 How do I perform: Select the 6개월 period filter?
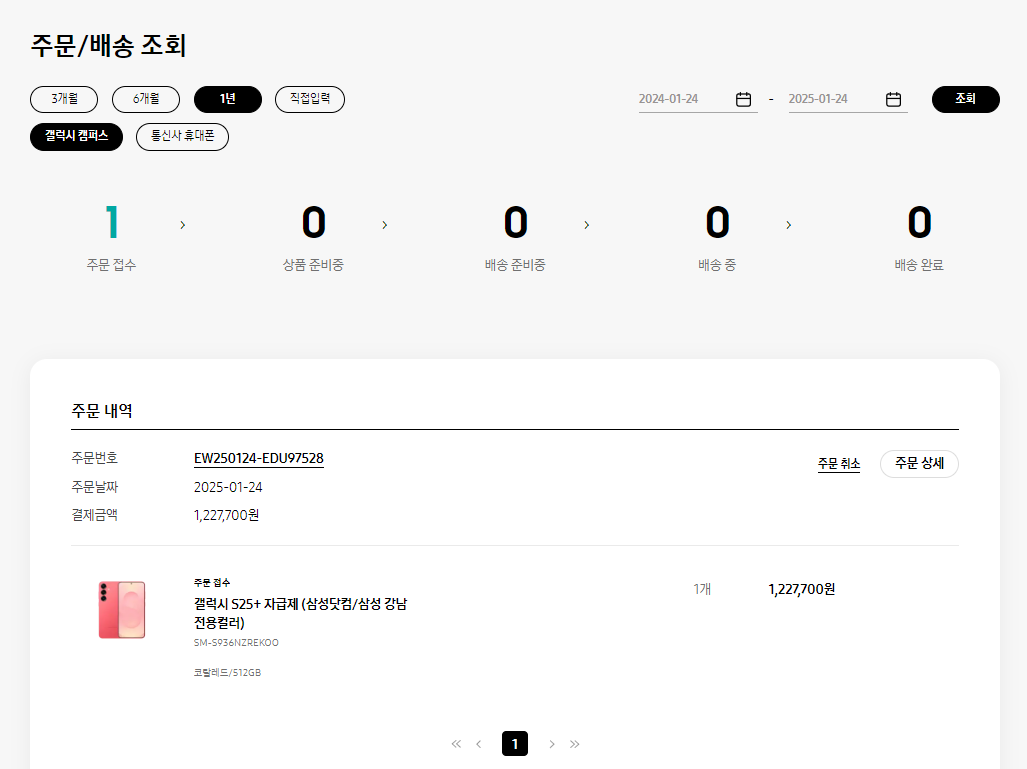point(146,99)
